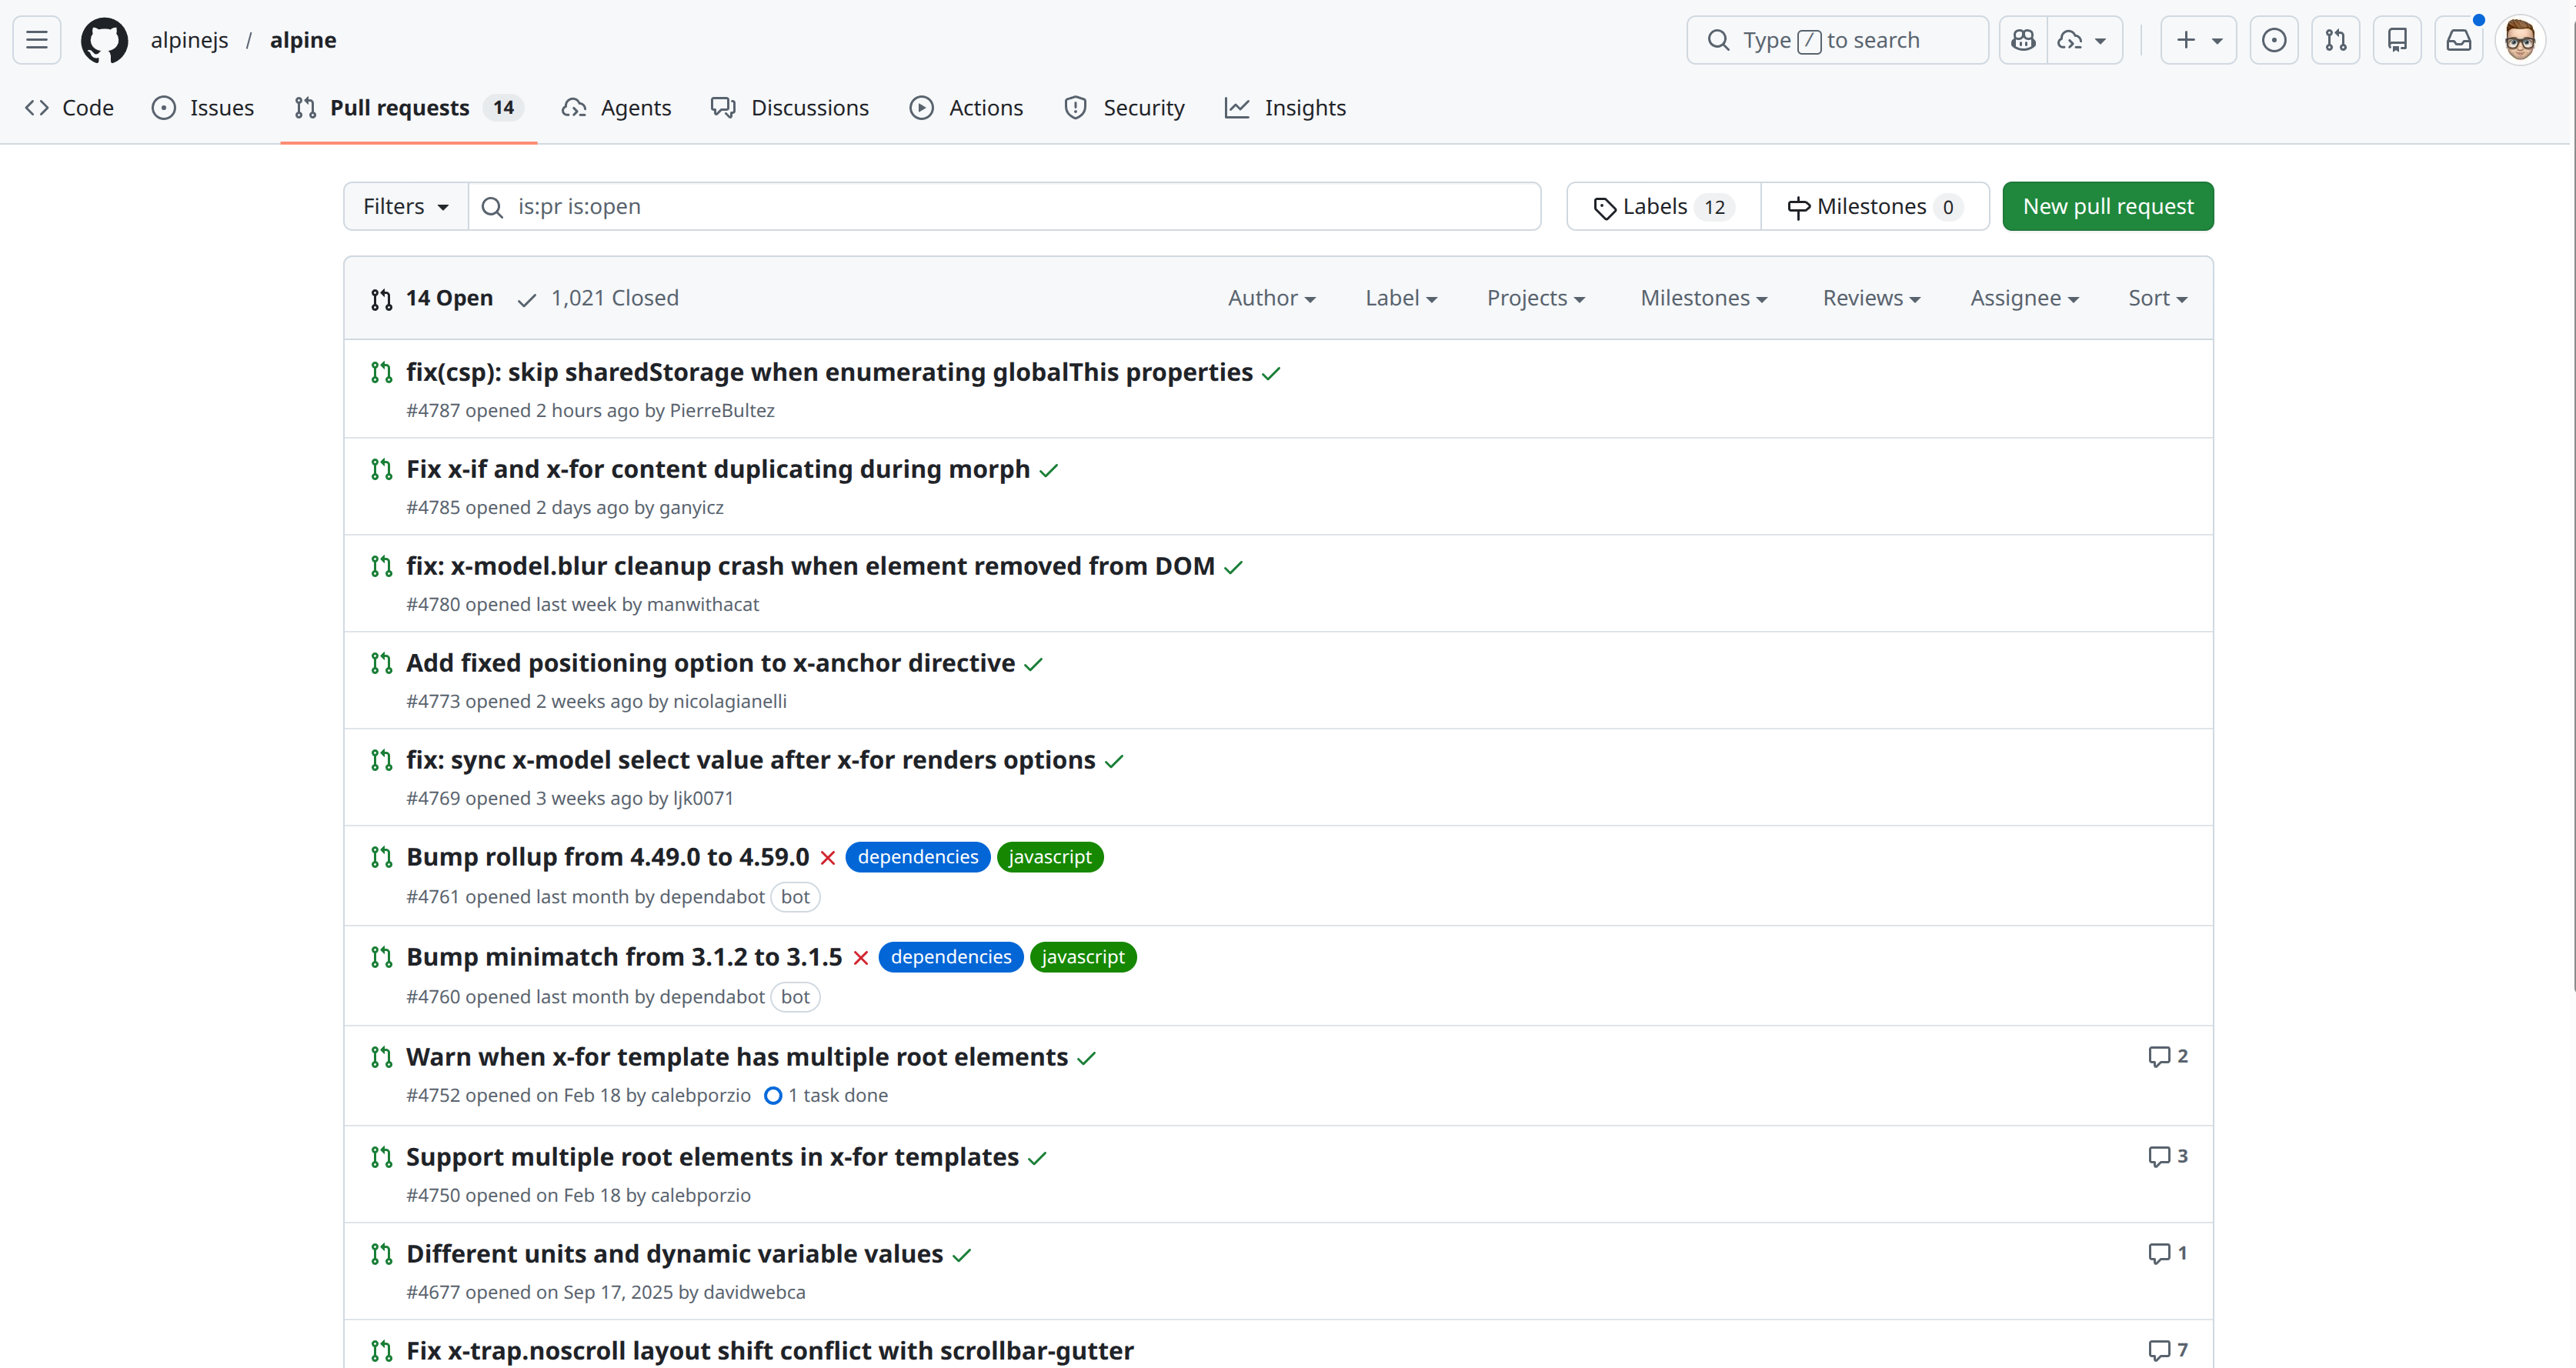Open the global issues icon

(x=2274, y=40)
